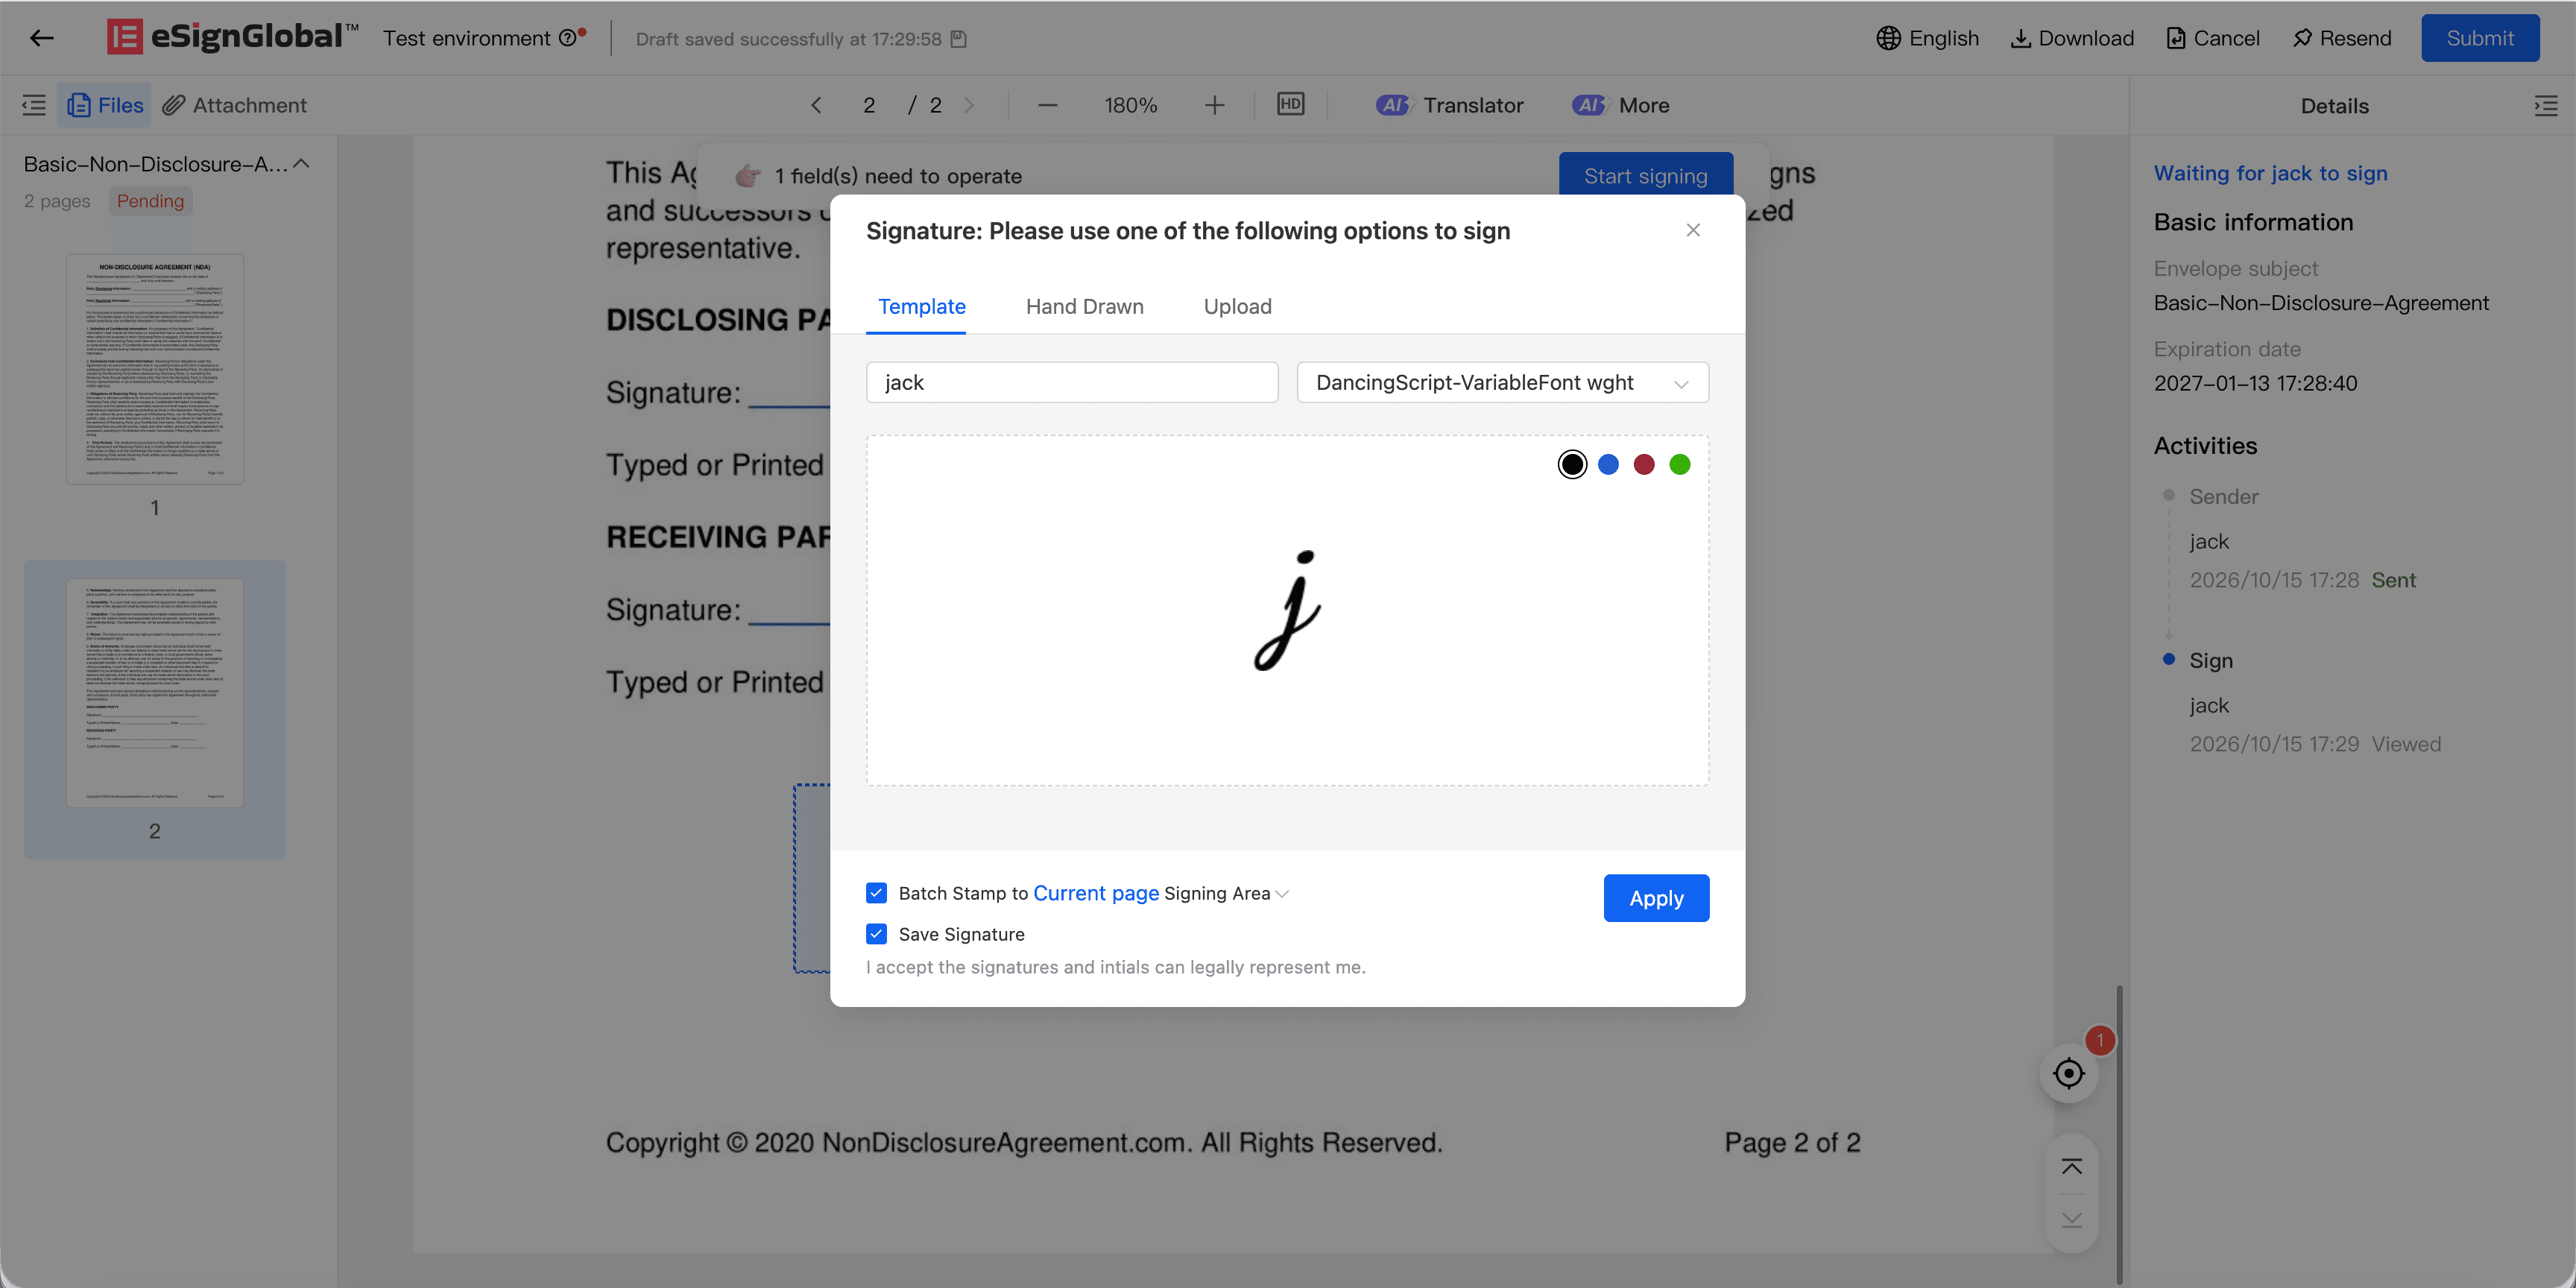This screenshot has width=2576, height=1288.
Task: Pick the red signature color
Action: pyautogui.click(x=1644, y=464)
